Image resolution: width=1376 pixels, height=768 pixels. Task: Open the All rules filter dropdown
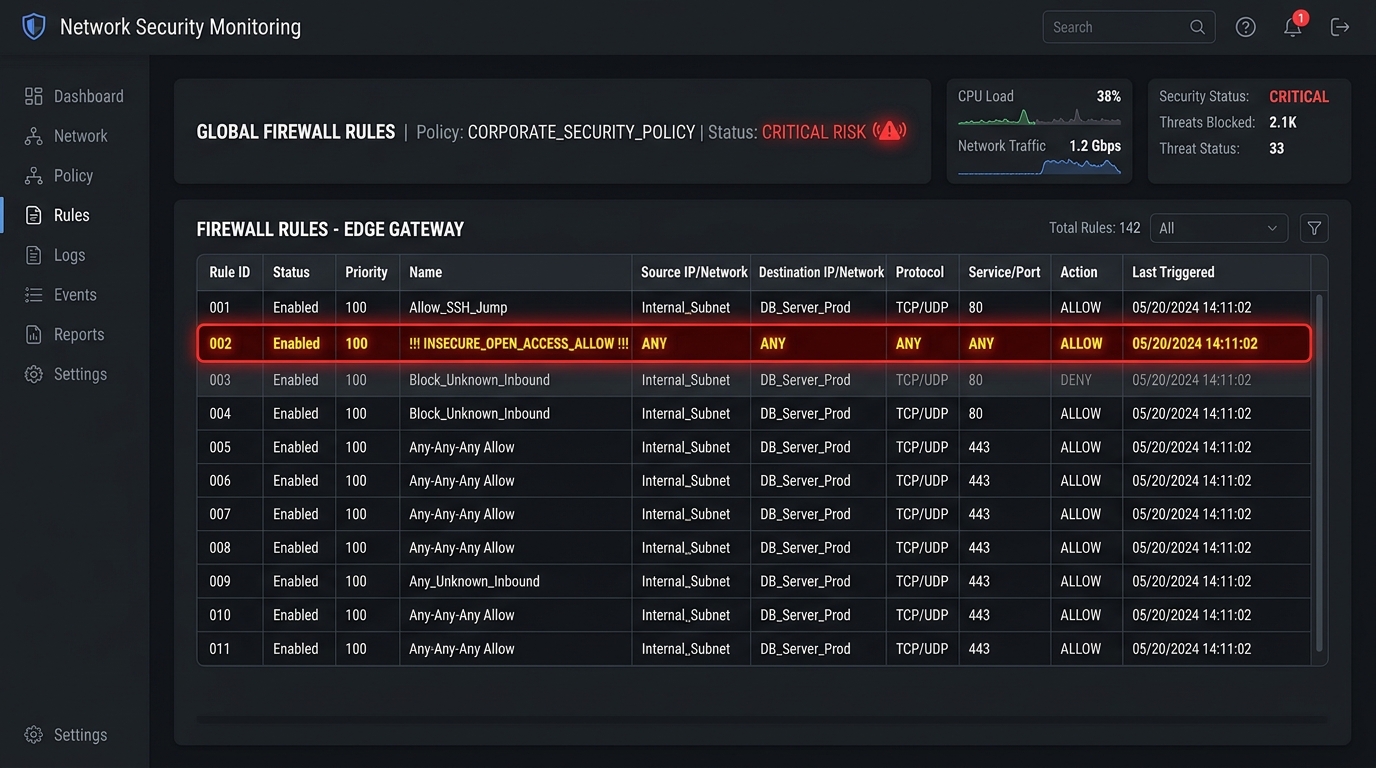coord(1218,228)
